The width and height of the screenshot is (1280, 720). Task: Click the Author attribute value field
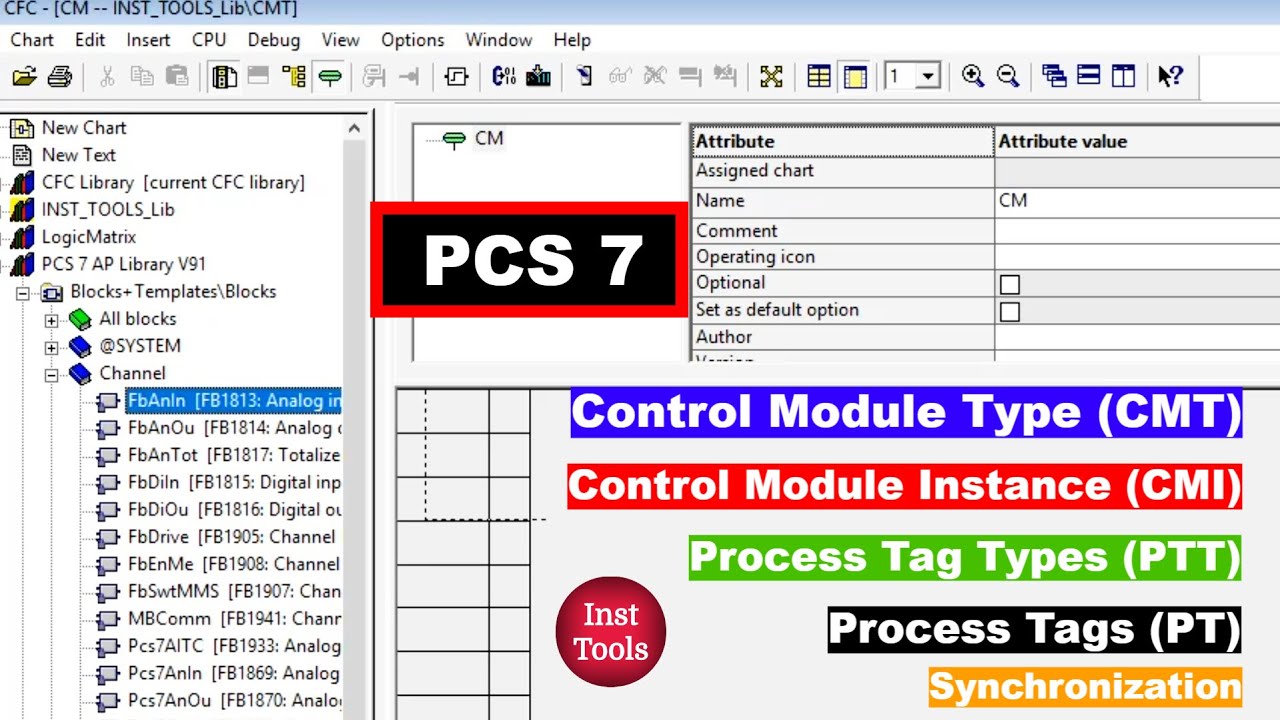pos(1137,338)
